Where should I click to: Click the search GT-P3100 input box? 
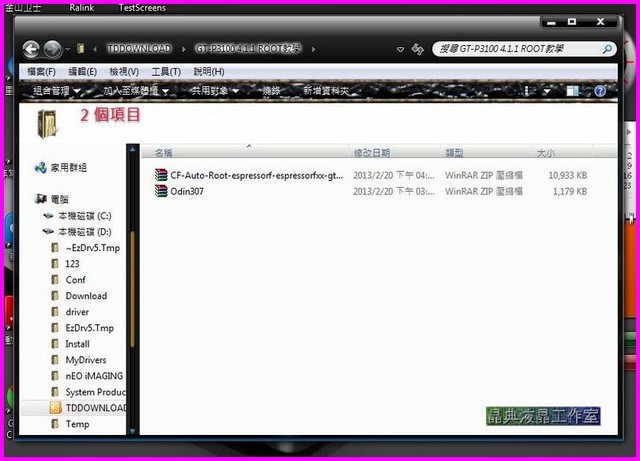click(520, 48)
